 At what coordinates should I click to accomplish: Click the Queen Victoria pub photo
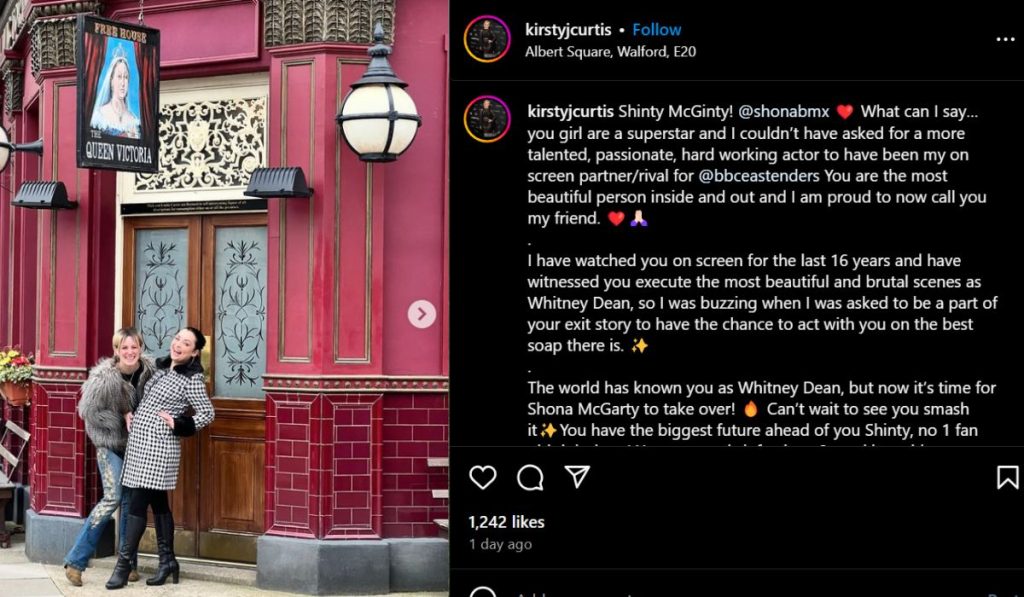pyautogui.click(x=224, y=298)
